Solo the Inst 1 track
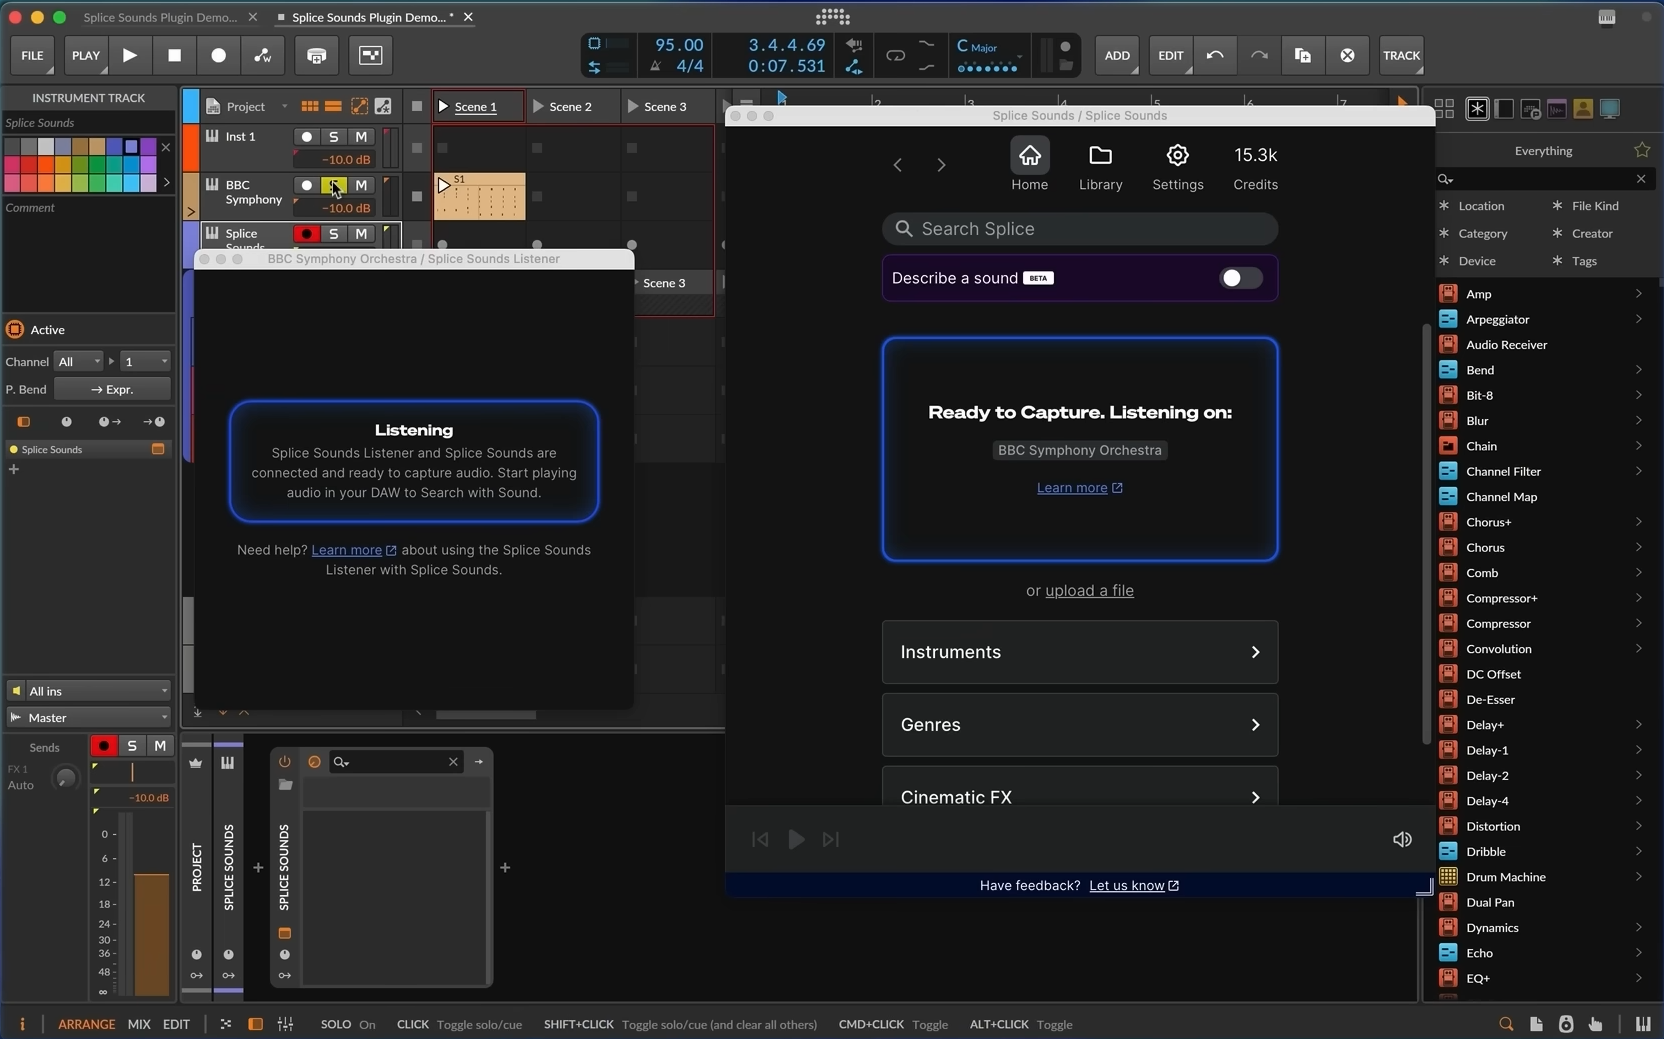This screenshot has width=1664, height=1039. click(334, 137)
